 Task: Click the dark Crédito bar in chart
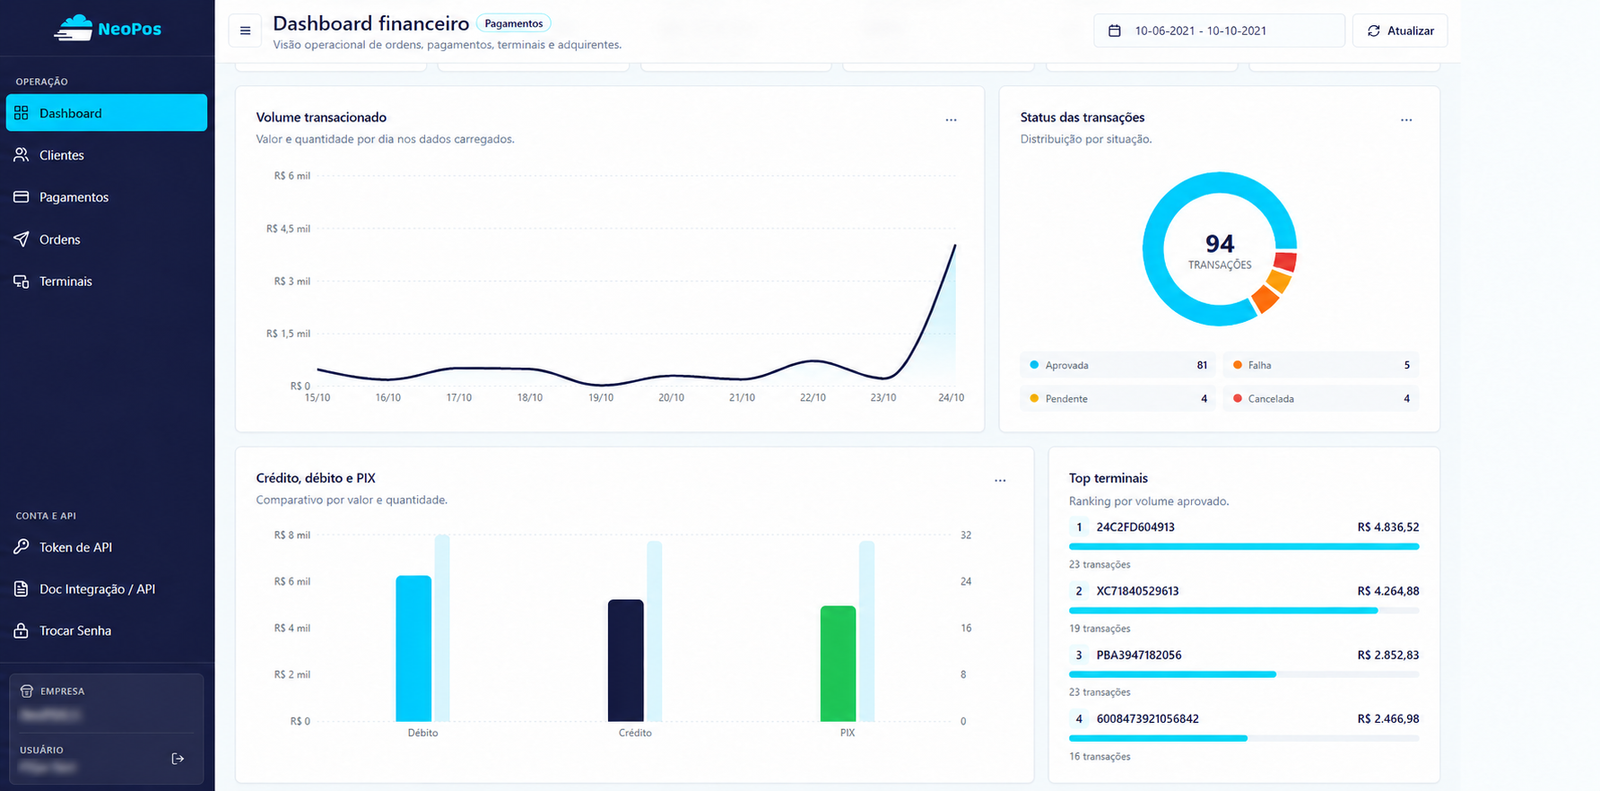tap(626, 660)
